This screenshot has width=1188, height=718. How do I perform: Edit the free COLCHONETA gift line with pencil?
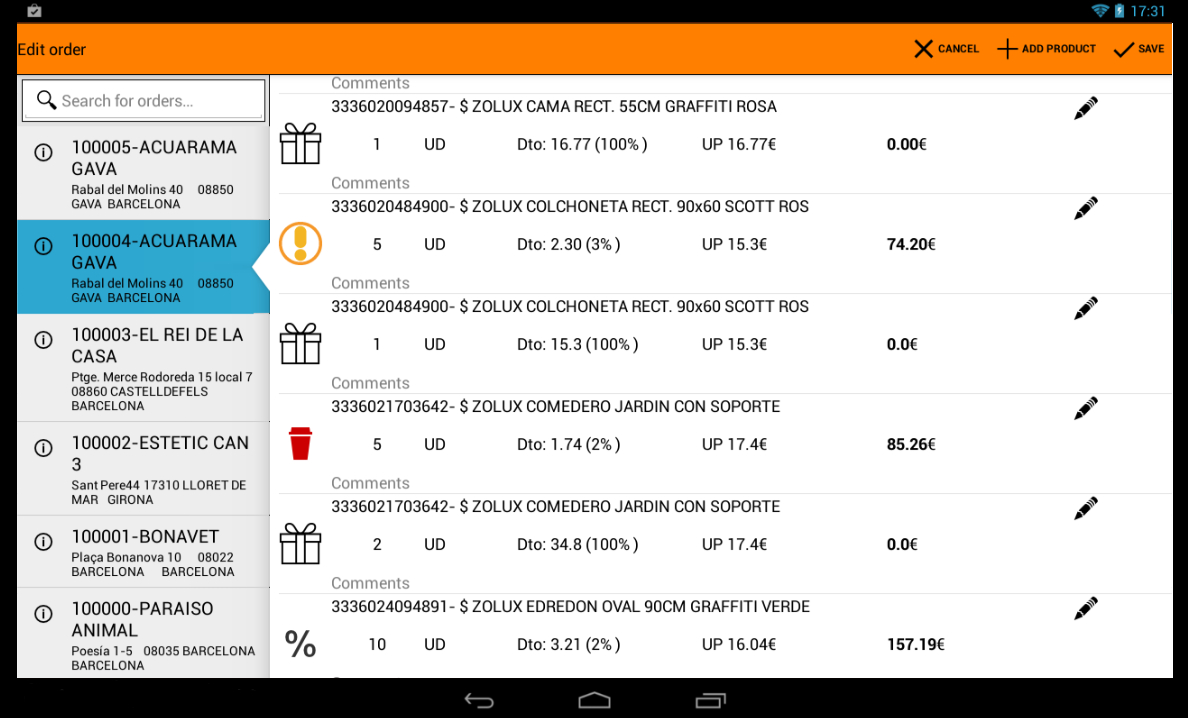pyautogui.click(x=1086, y=308)
